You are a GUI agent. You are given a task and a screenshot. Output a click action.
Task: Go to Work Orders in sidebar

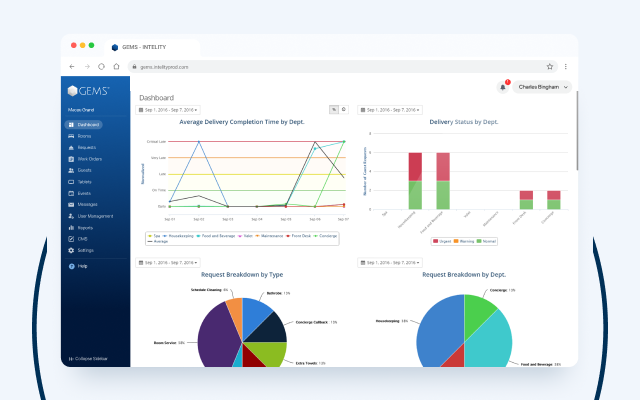tap(85, 159)
